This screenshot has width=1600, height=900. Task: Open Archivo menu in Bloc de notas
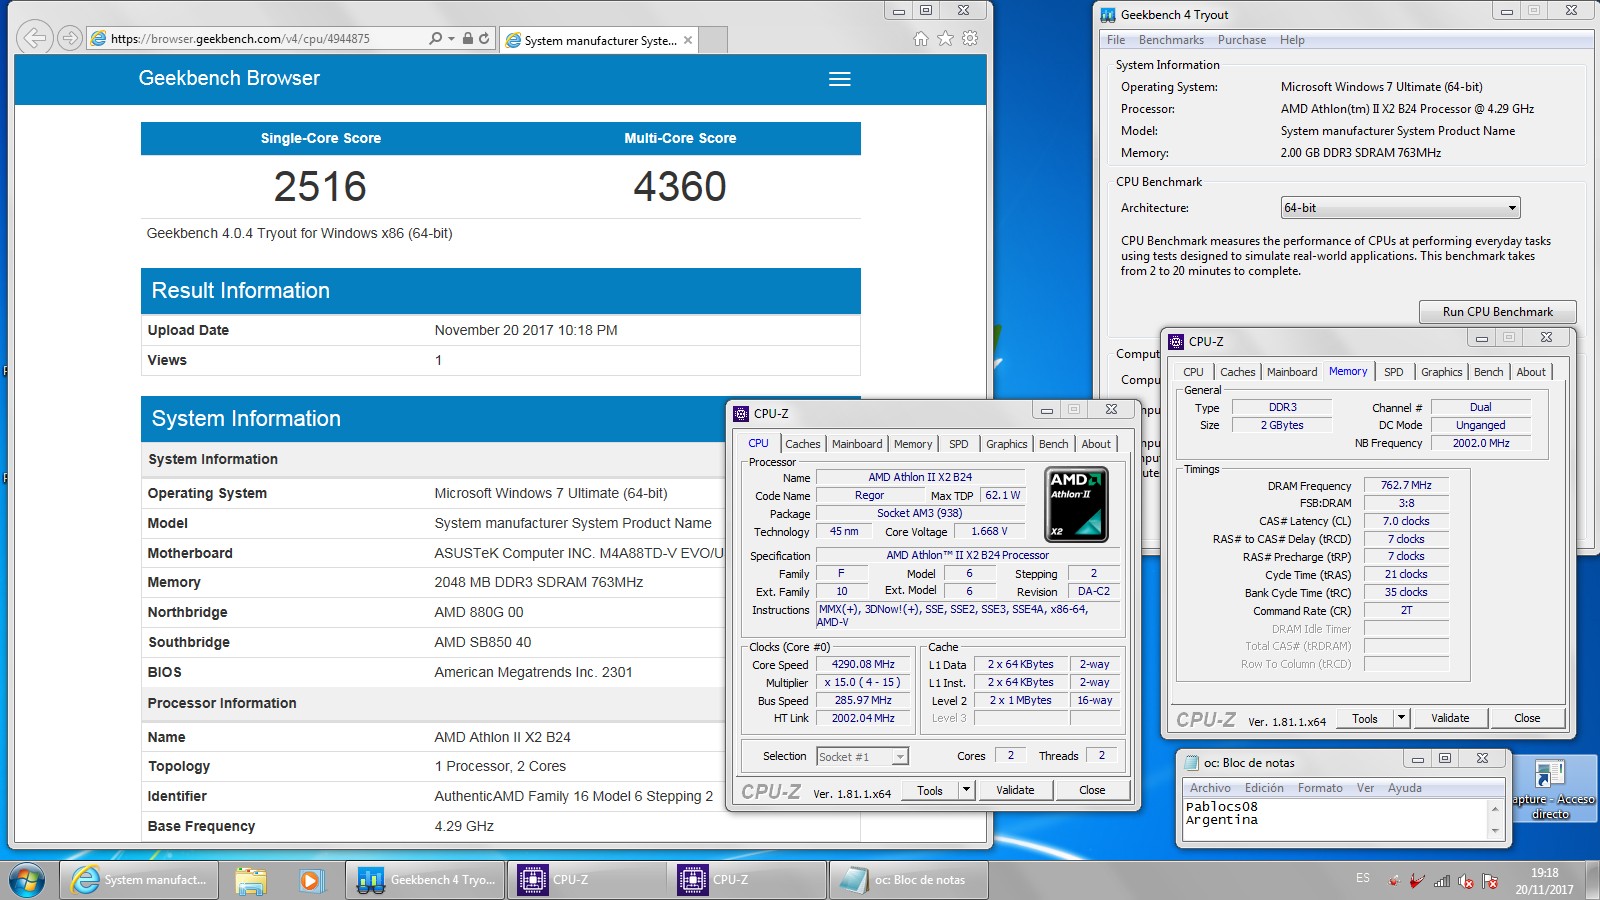1210,788
